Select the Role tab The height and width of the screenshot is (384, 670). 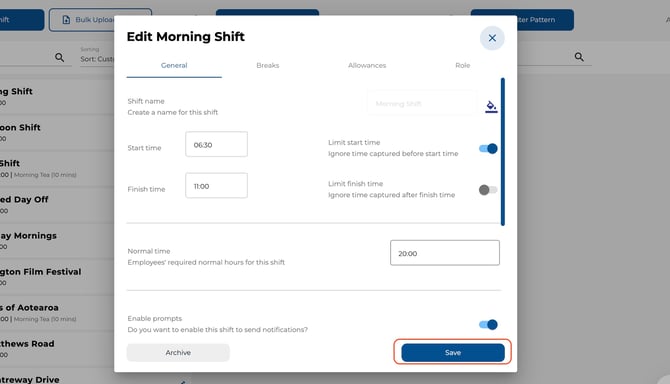(462, 65)
